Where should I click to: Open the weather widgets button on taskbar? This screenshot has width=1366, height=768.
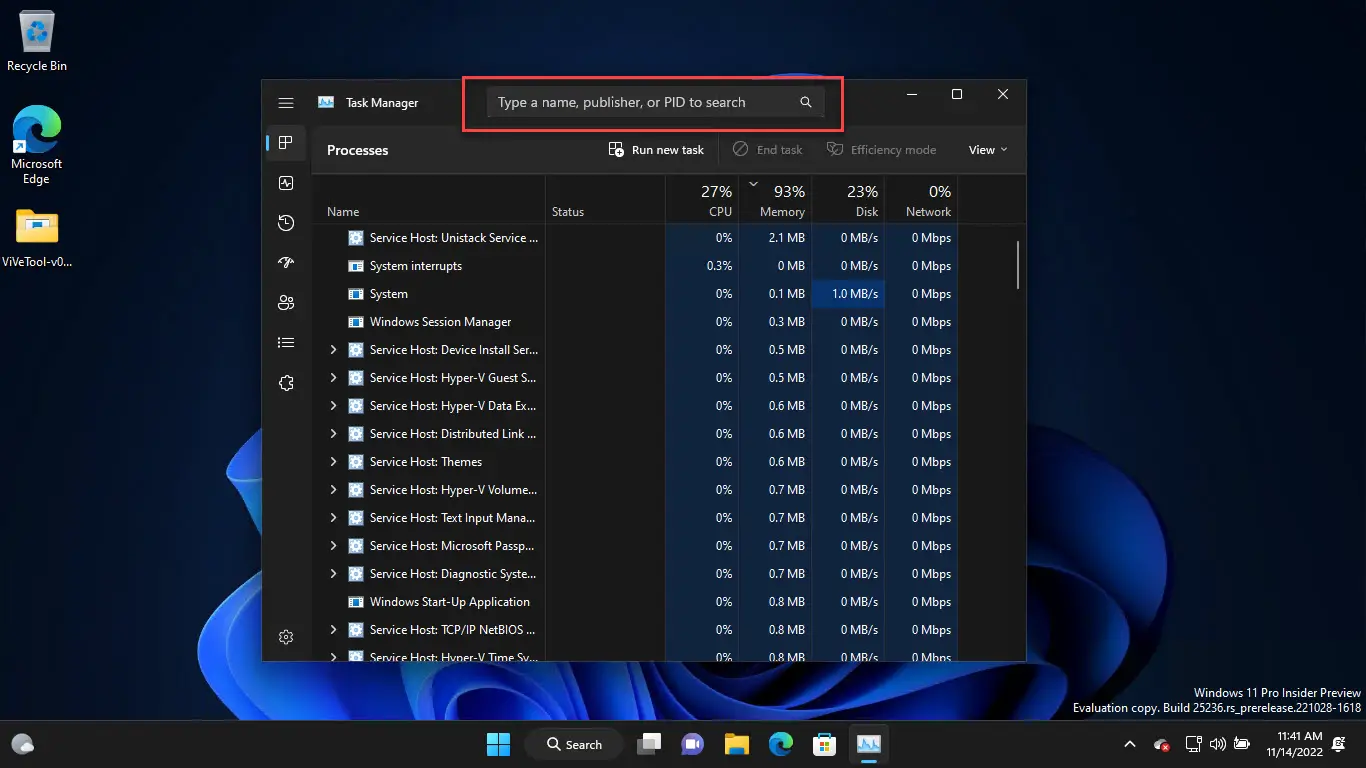pos(23,744)
